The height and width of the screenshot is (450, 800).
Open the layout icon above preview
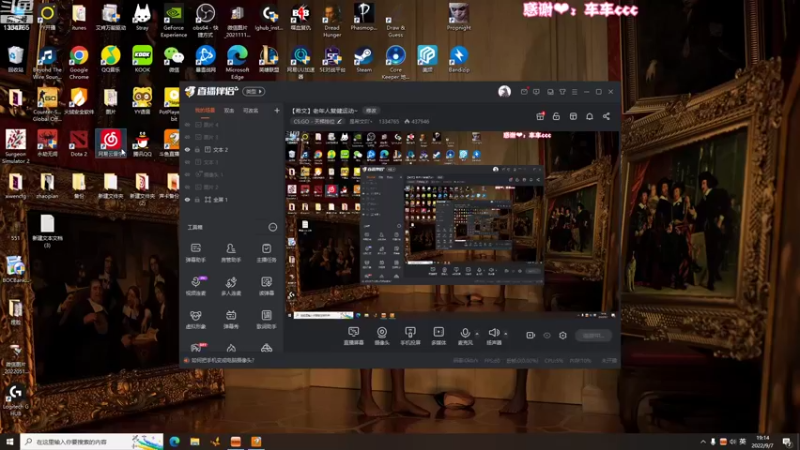pos(573,116)
